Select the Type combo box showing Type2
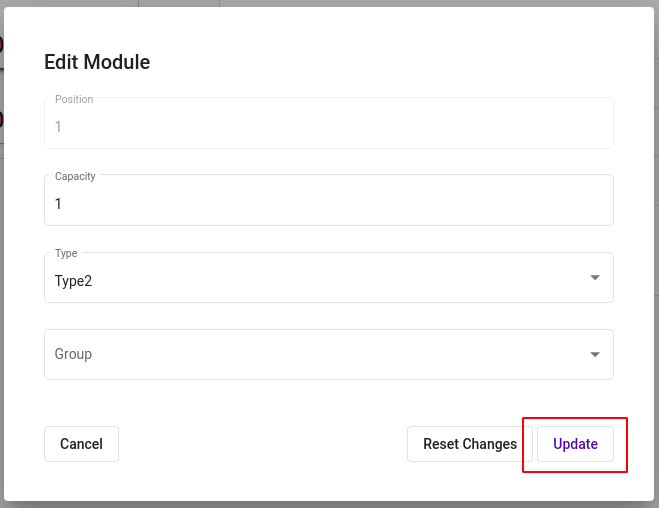Image resolution: width=659 pixels, height=508 pixels. click(x=329, y=277)
